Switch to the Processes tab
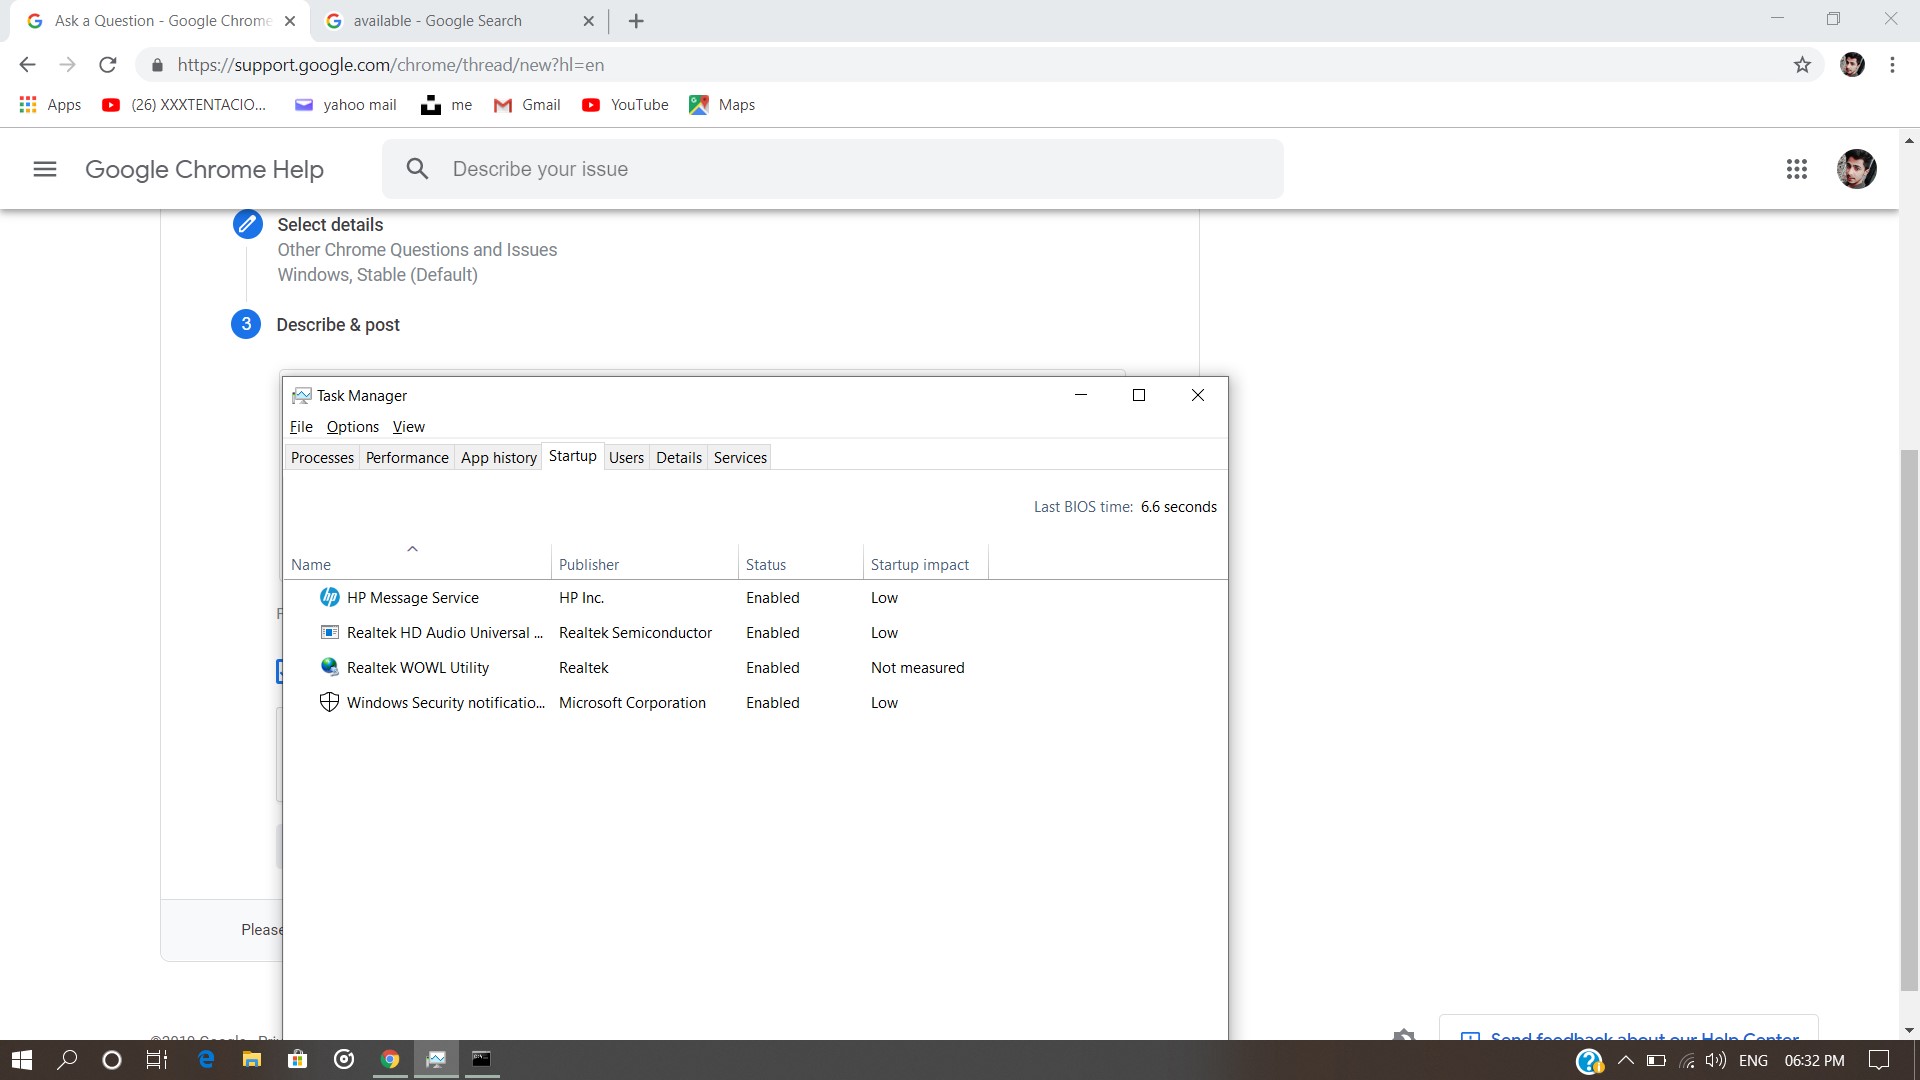The width and height of the screenshot is (1920, 1080). (x=322, y=458)
